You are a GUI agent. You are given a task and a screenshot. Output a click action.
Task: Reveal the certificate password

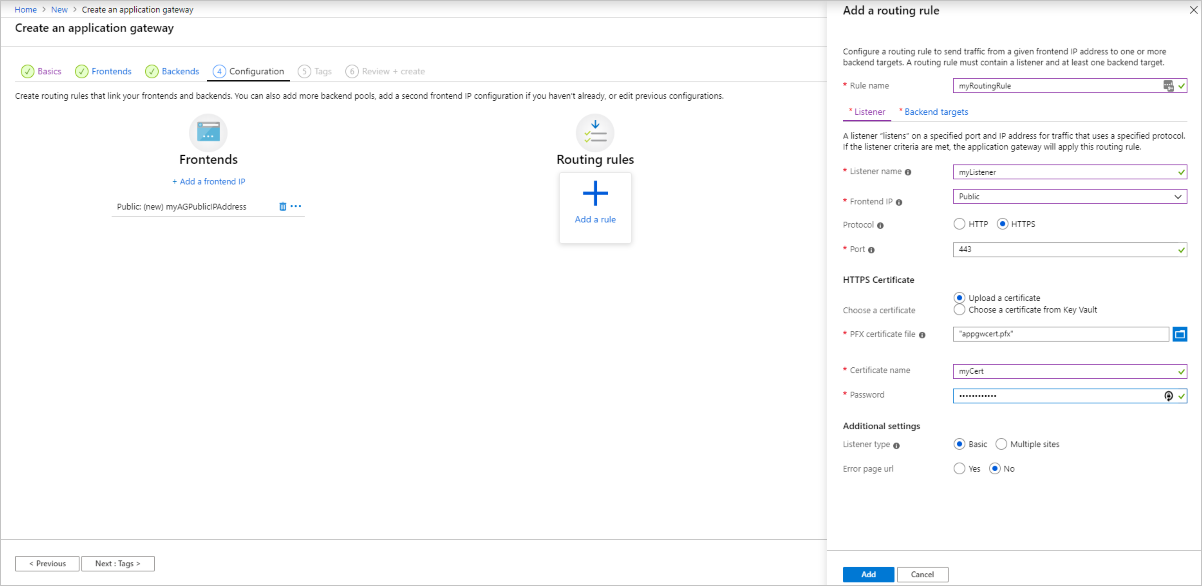pyautogui.click(x=1168, y=395)
